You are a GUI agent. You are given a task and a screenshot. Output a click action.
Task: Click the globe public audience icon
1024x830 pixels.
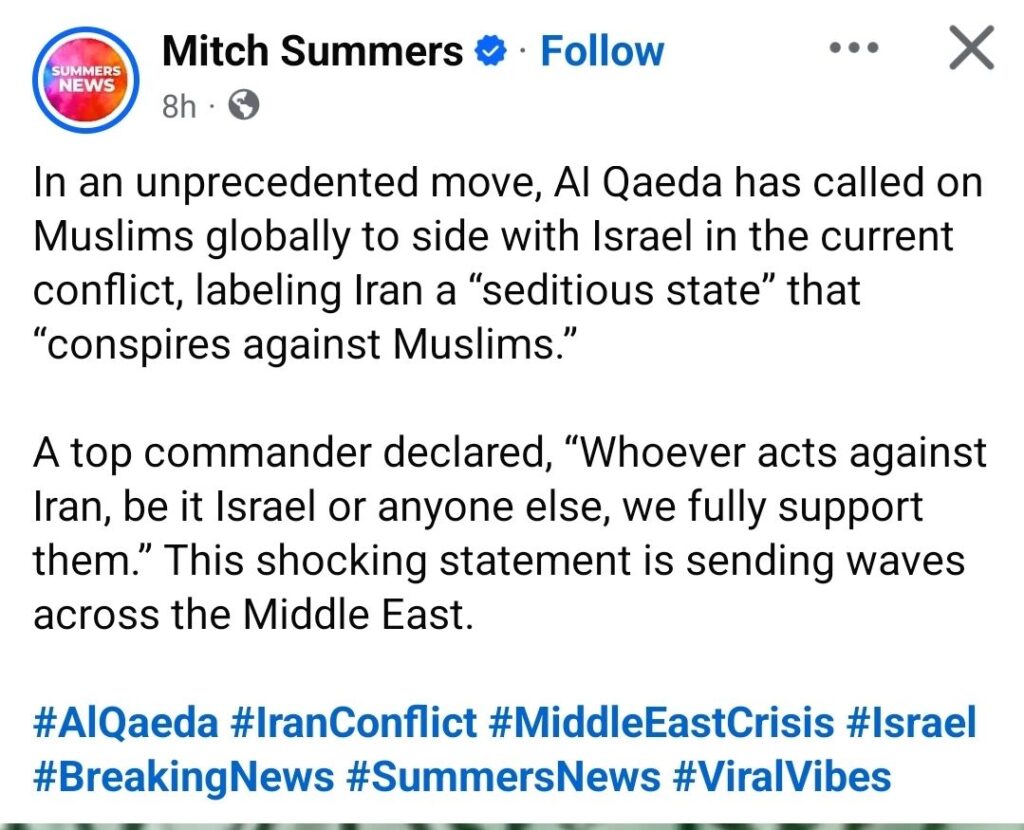coord(244,106)
